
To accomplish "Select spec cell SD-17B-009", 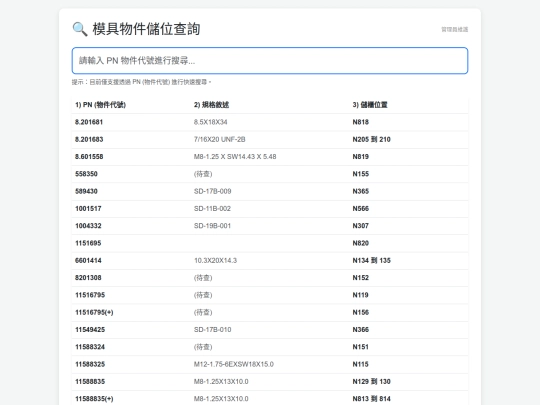I will tap(212, 191).
